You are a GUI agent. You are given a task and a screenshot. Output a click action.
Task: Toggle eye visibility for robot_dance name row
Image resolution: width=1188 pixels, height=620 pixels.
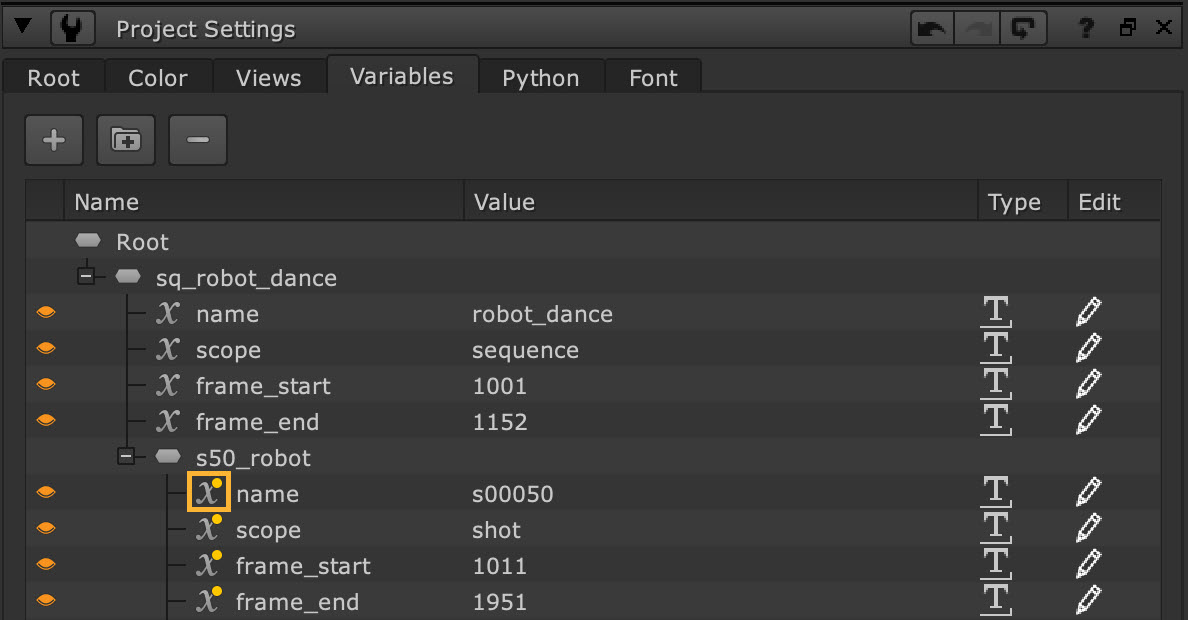(x=45, y=314)
